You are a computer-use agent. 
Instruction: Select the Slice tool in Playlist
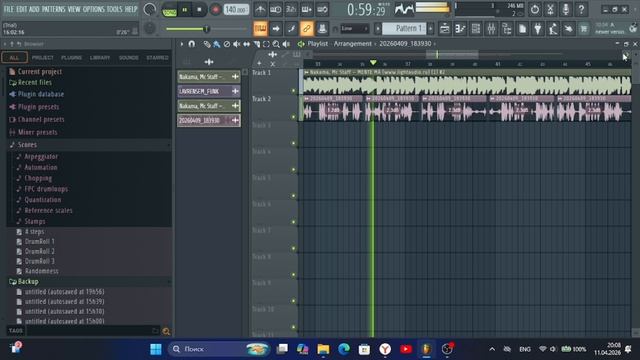(256, 44)
